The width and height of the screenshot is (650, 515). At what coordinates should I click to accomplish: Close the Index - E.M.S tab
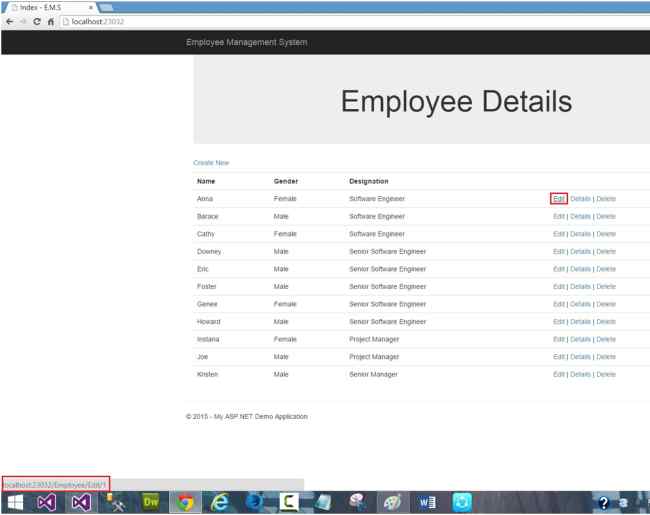coord(91,7)
